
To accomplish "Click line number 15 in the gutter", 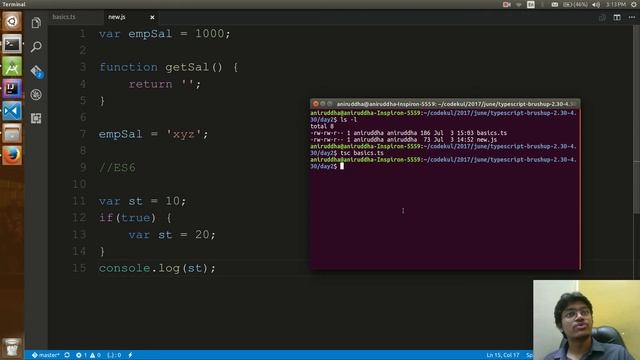I will [80, 268].
